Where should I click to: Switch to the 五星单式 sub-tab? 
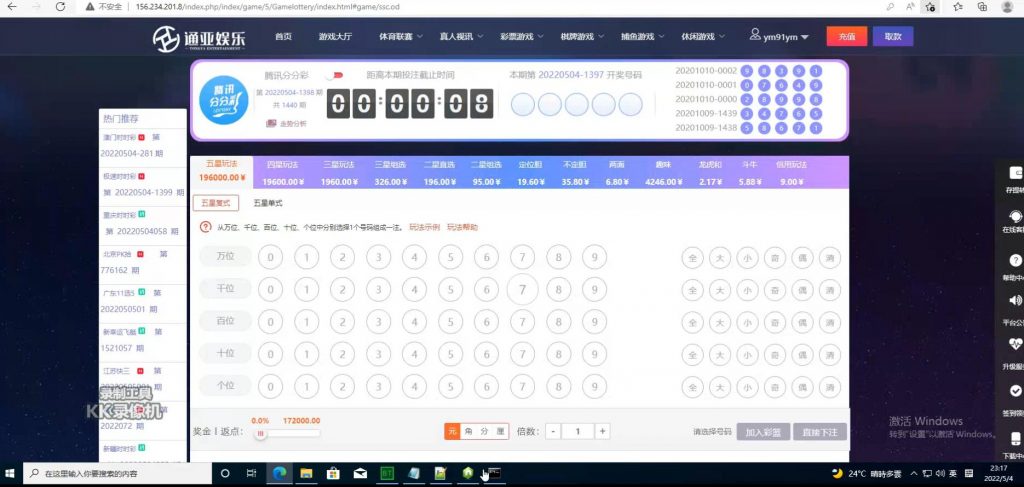click(x=268, y=204)
